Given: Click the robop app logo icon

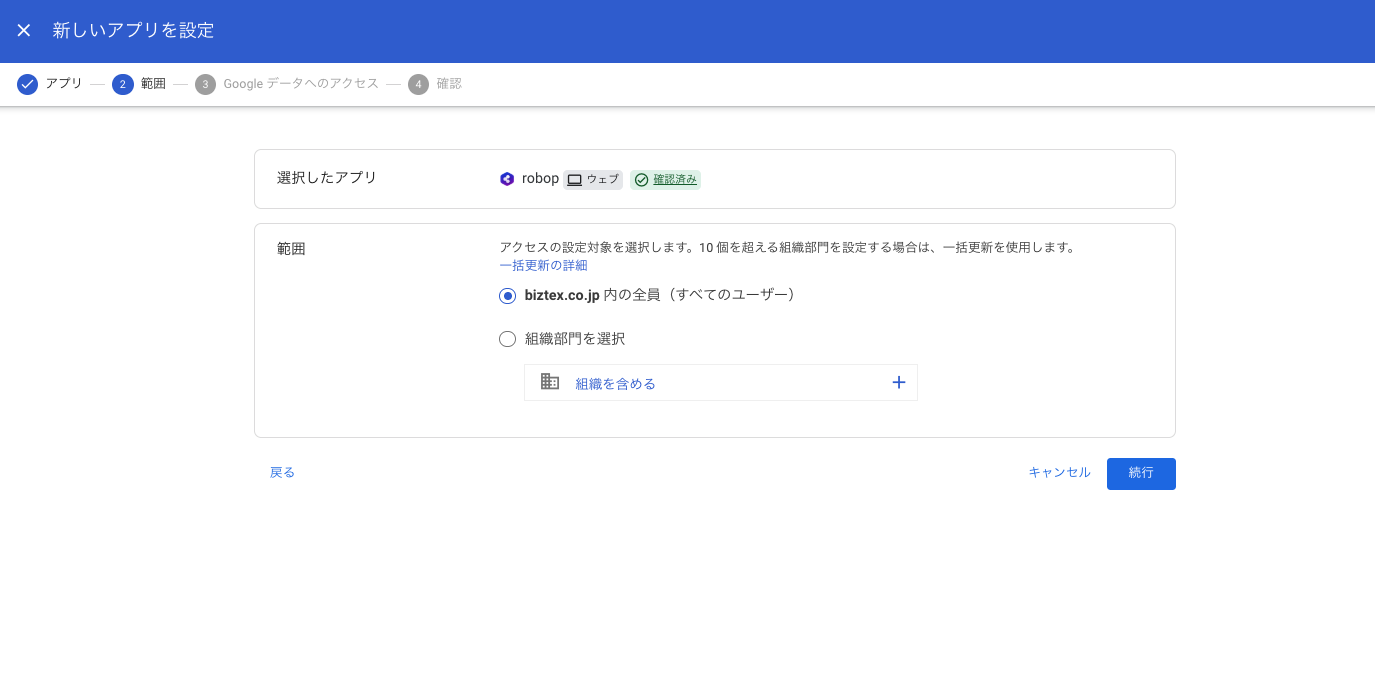Looking at the screenshot, I should [507, 179].
